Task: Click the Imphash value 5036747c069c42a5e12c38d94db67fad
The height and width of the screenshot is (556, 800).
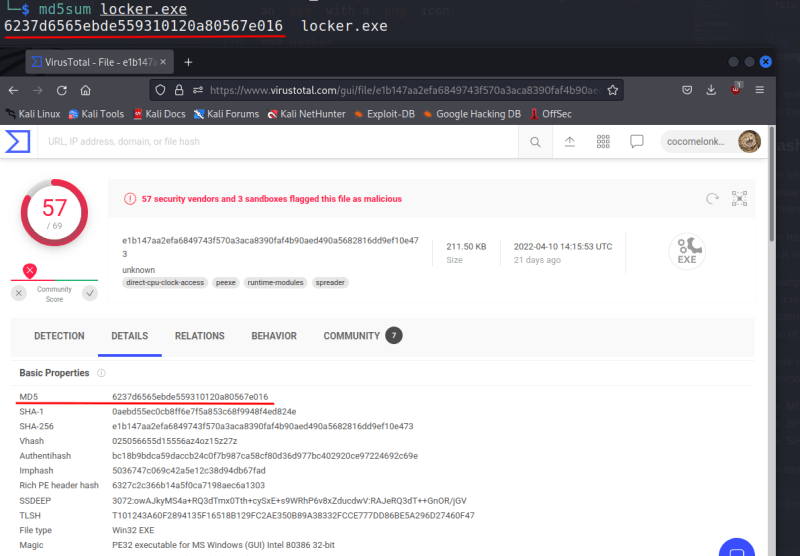Action: click(189, 471)
